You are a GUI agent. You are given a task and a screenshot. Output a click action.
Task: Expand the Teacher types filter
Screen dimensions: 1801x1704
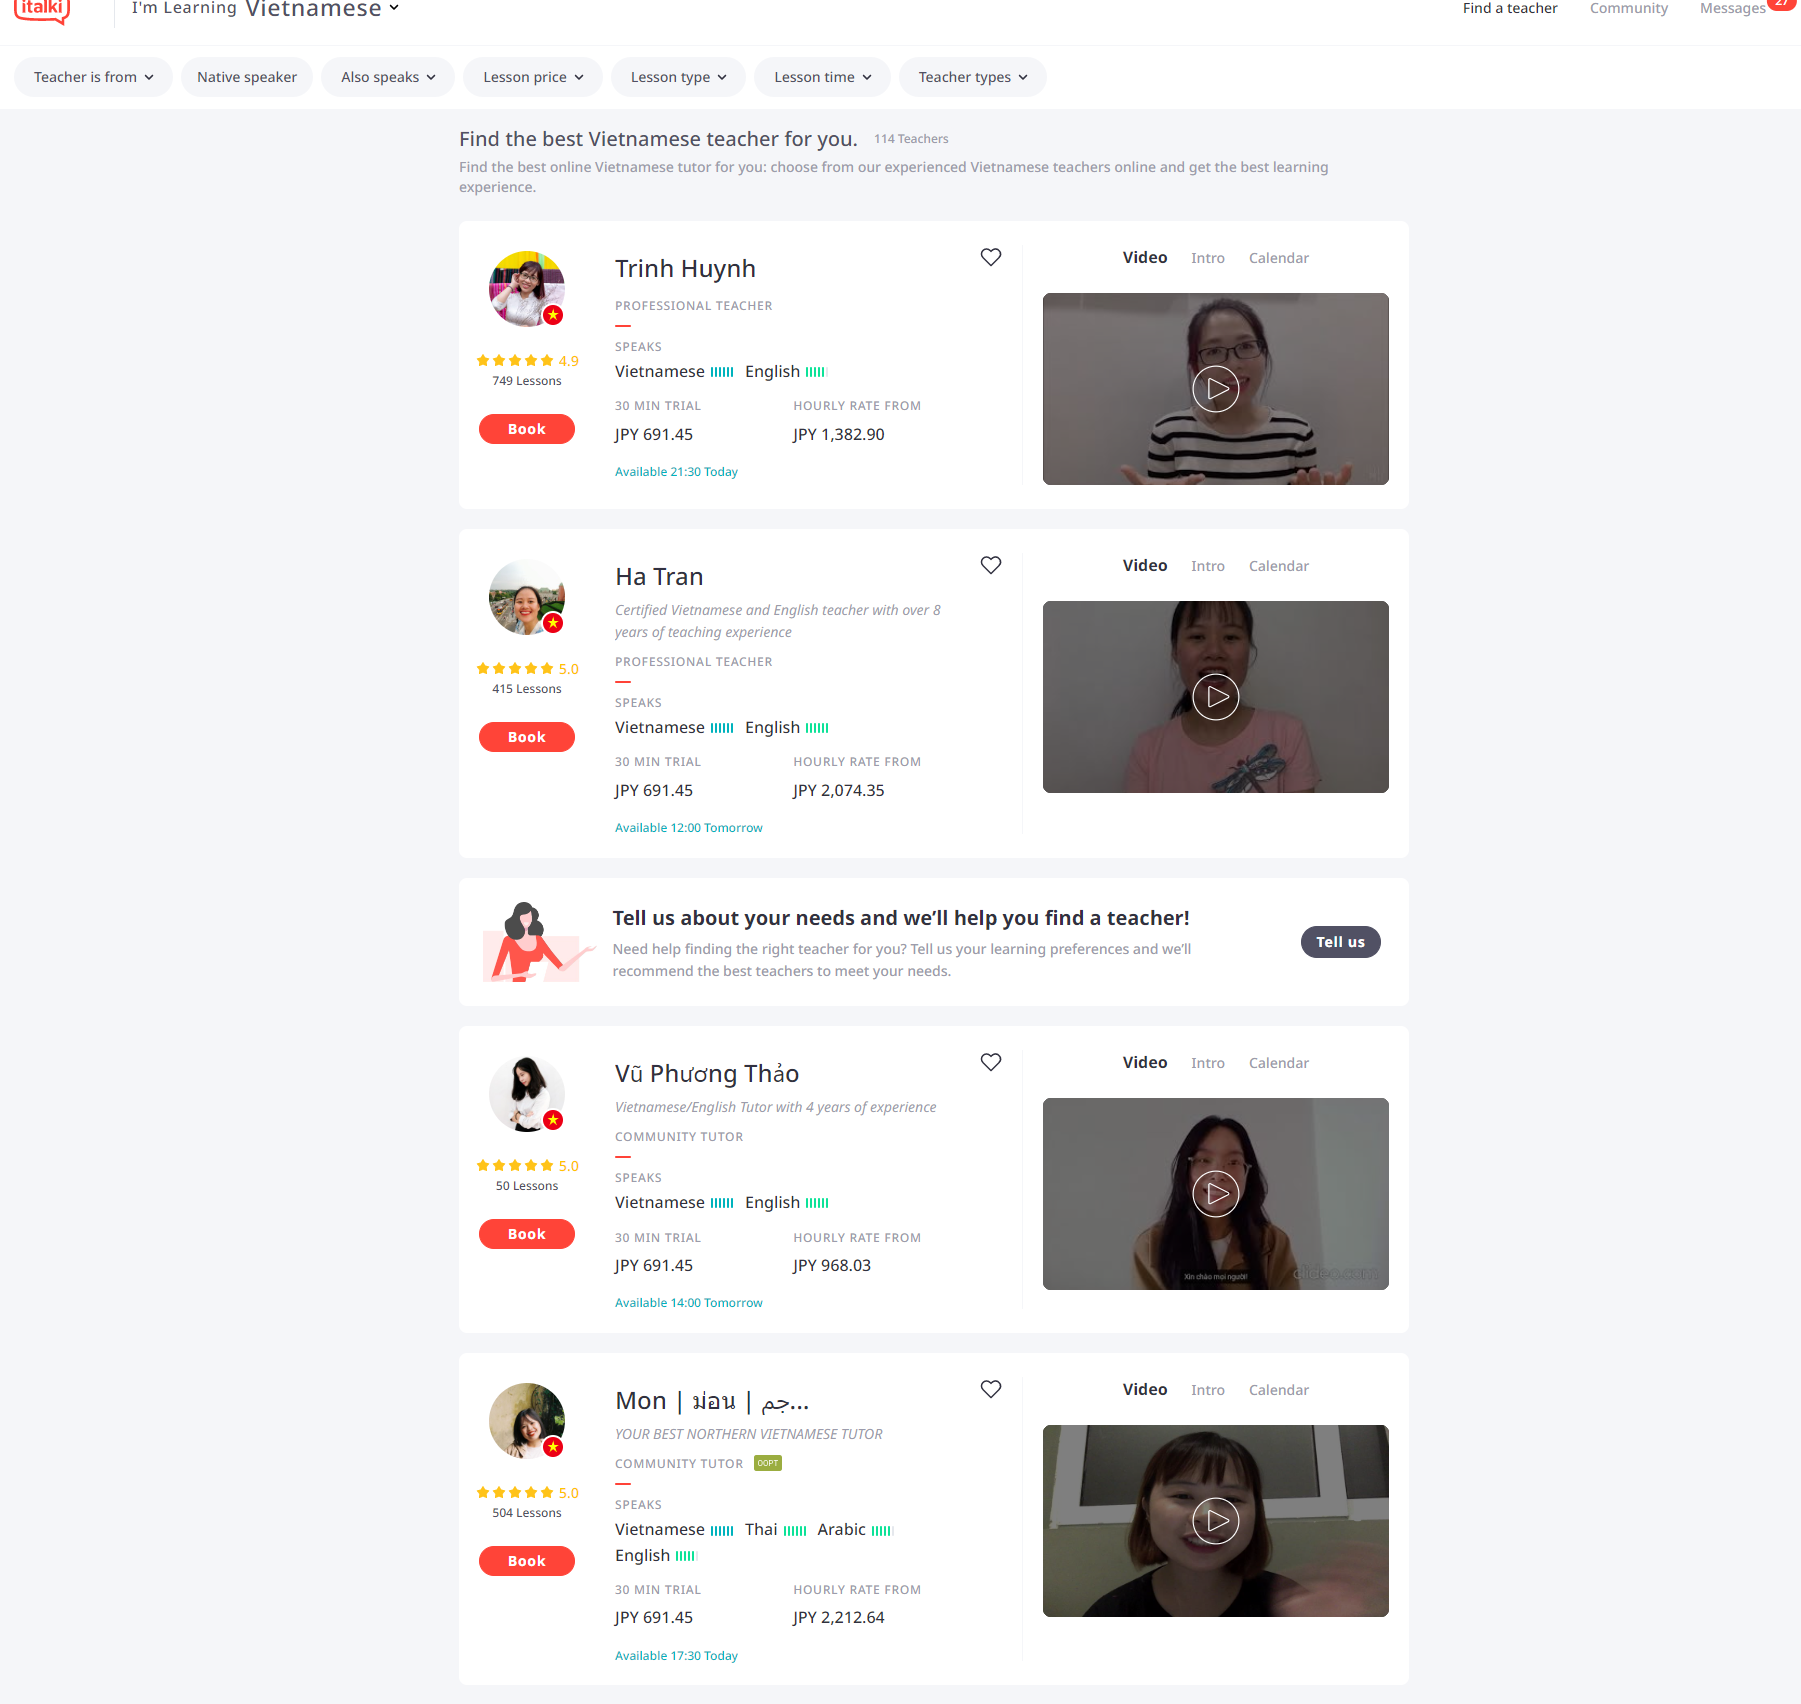pos(973,77)
